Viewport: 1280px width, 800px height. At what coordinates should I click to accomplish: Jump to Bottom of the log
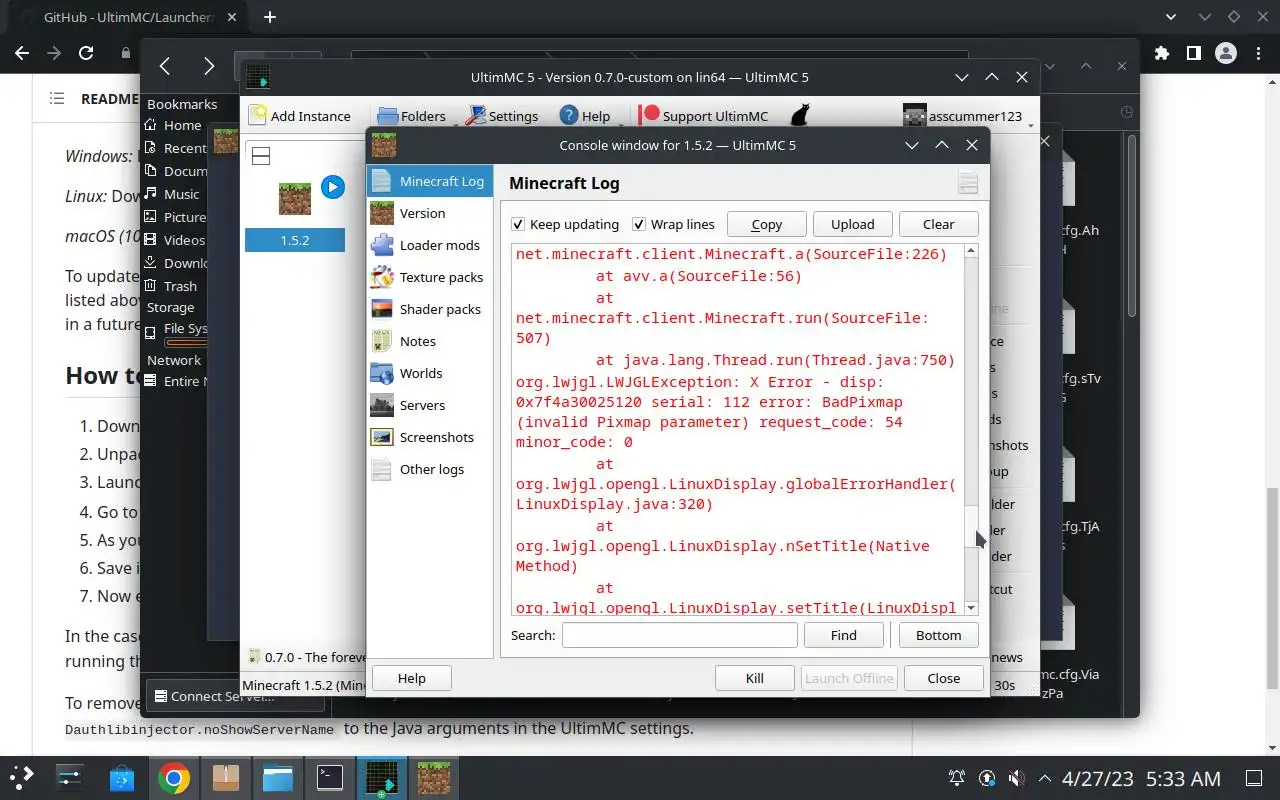[938, 635]
